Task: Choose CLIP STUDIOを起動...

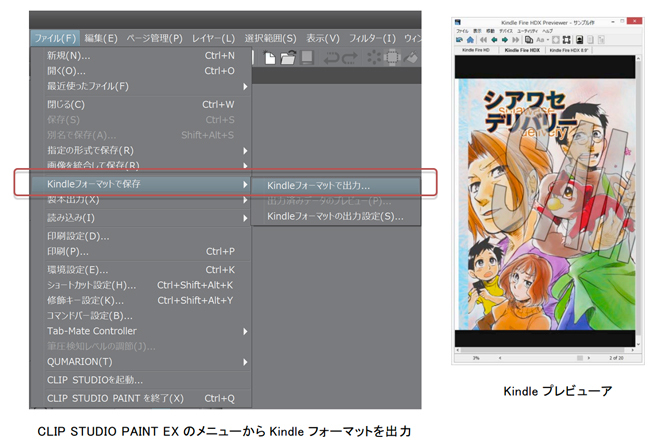Action: pos(141,380)
